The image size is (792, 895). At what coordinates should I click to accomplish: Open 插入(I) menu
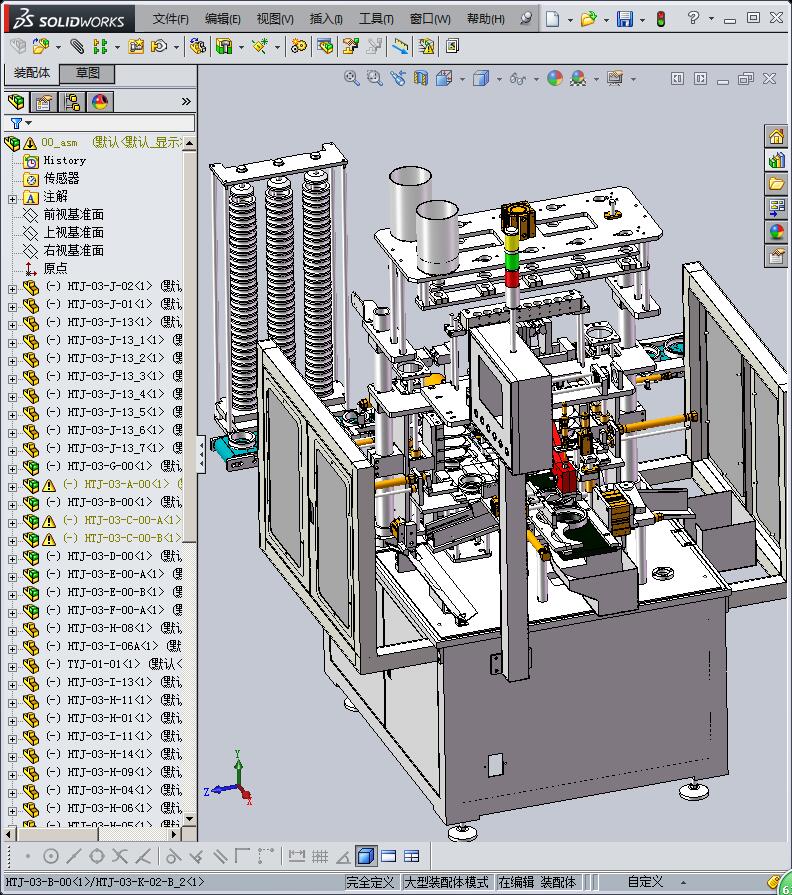[326, 19]
